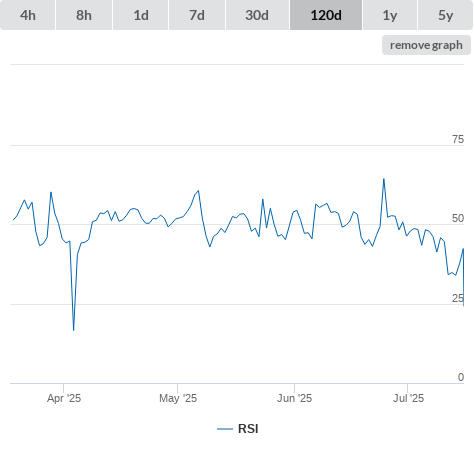Click the remove graph button
This screenshot has height=455, width=474.
coord(426,45)
